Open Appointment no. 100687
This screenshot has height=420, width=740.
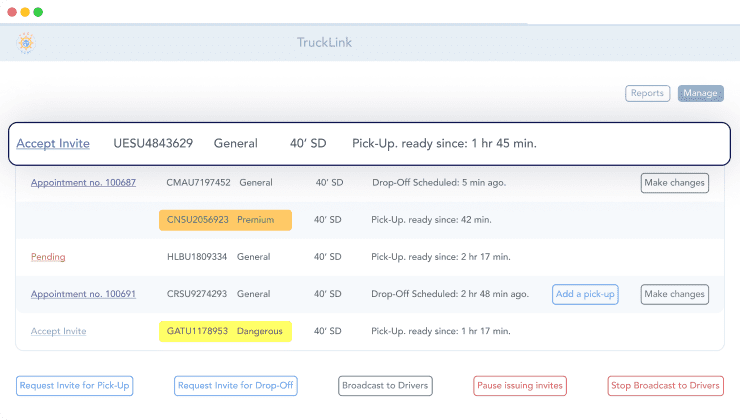coord(83,183)
